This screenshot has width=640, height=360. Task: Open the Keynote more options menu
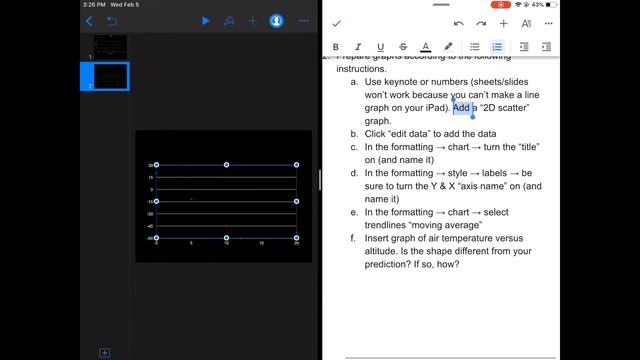click(x=304, y=21)
